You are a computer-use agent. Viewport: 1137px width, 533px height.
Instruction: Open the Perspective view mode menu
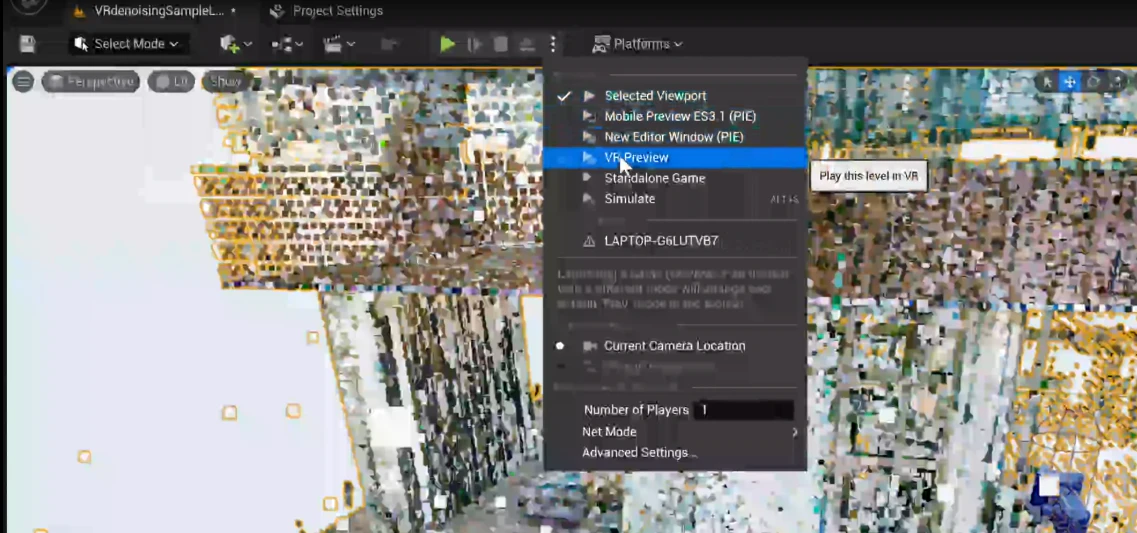(x=91, y=82)
